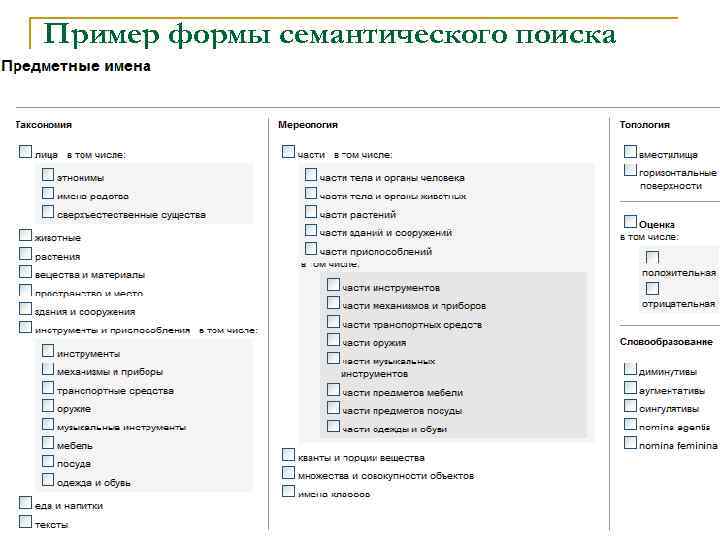Select the 'животные' checkbox

(x=25, y=235)
